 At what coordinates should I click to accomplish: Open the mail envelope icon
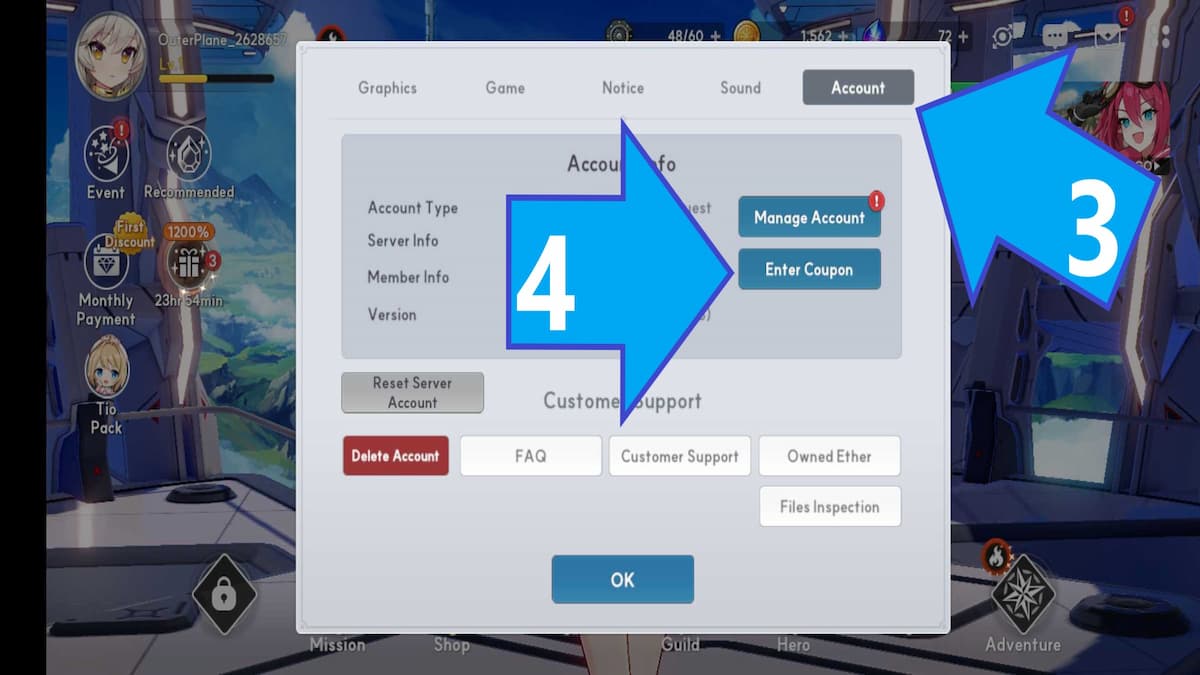click(x=1107, y=37)
